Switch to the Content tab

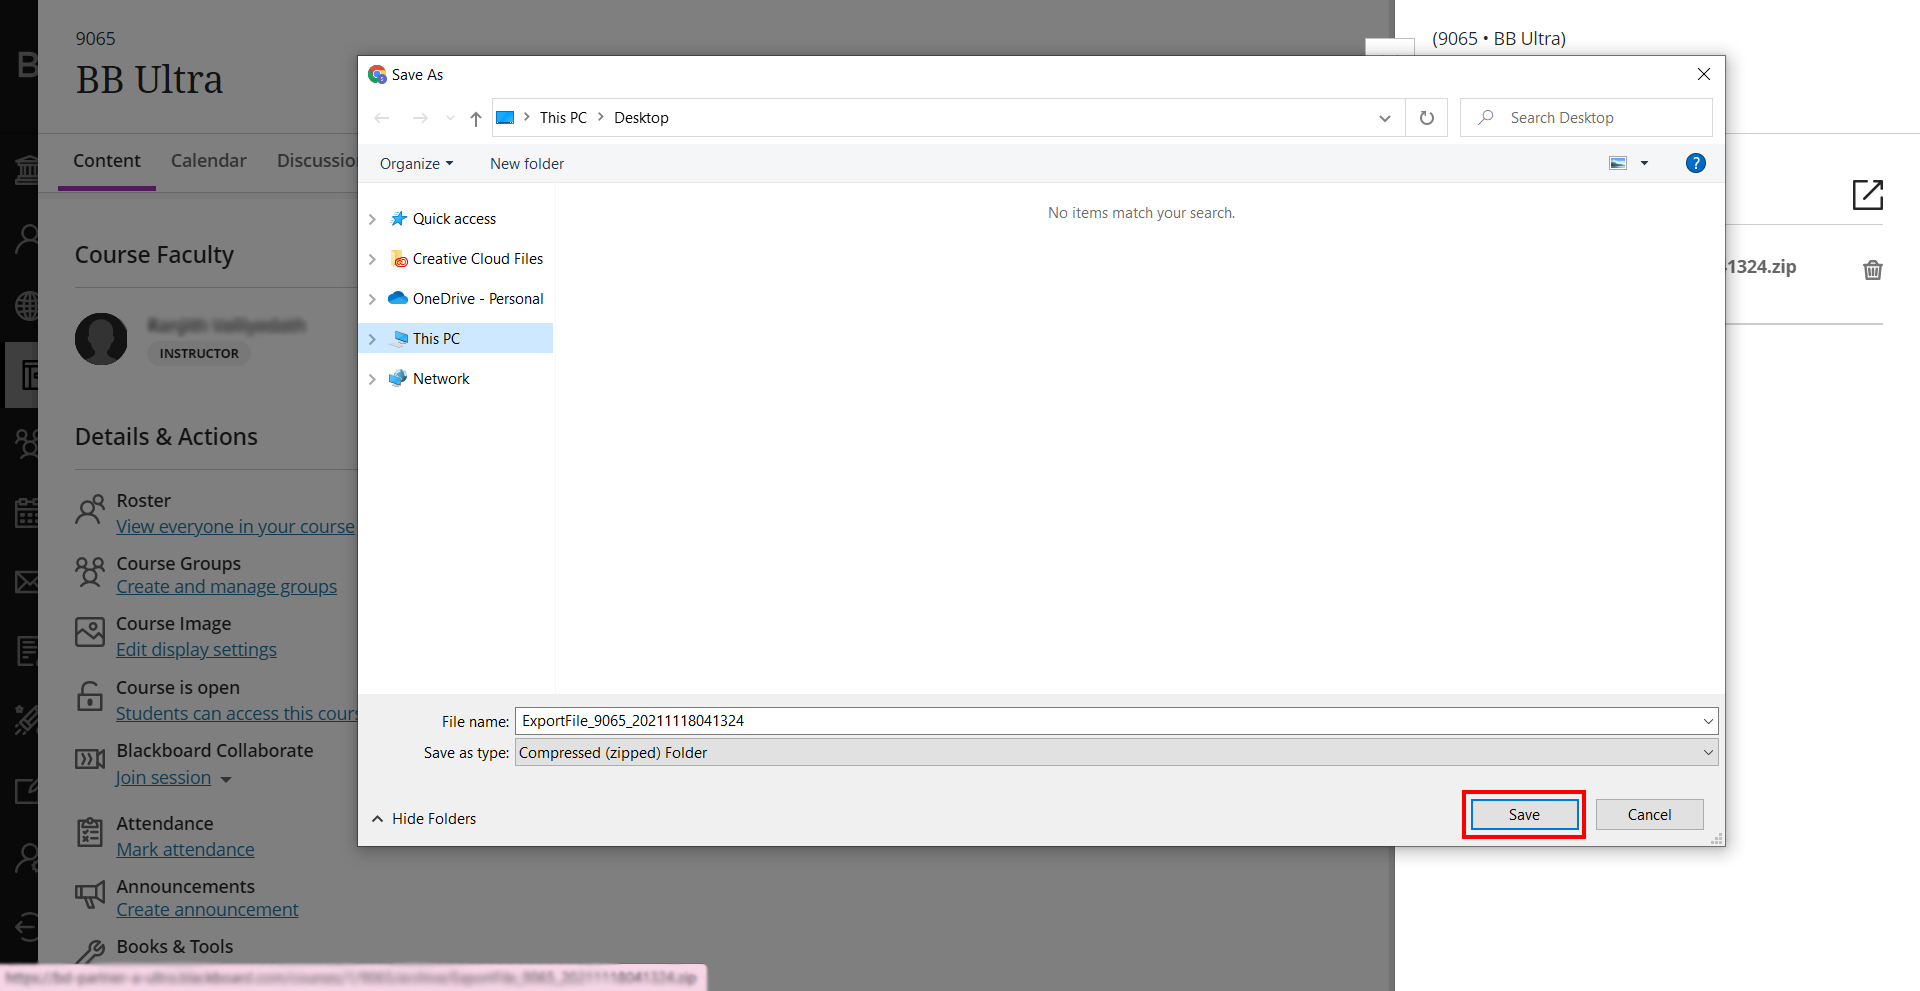[107, 160]
